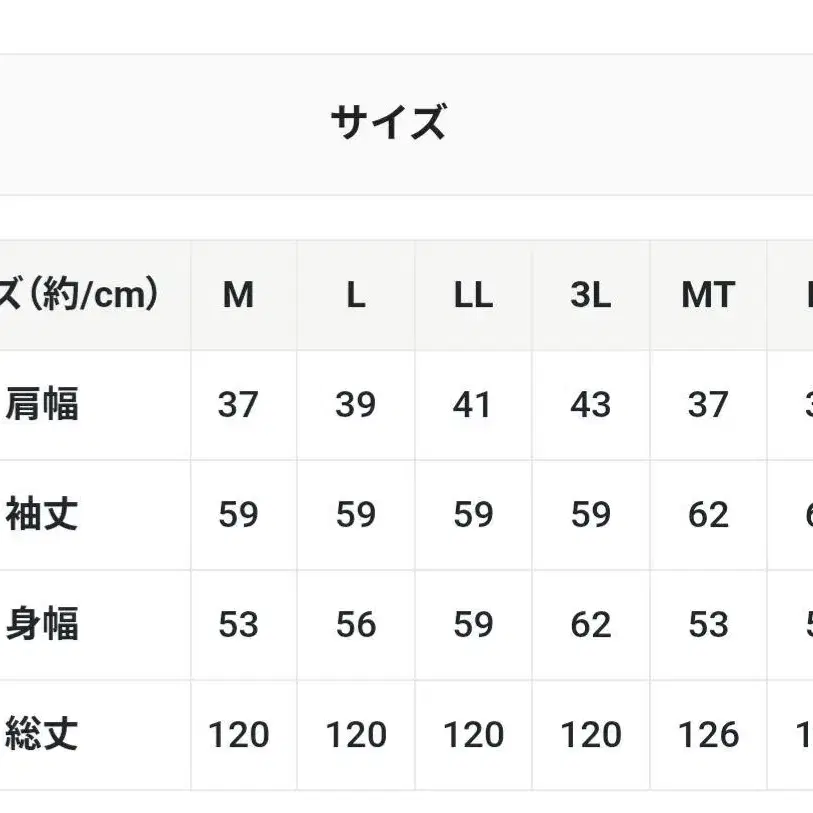Select the 3L size column header
This screenshot has height=813, width=813.
point(590,295)
